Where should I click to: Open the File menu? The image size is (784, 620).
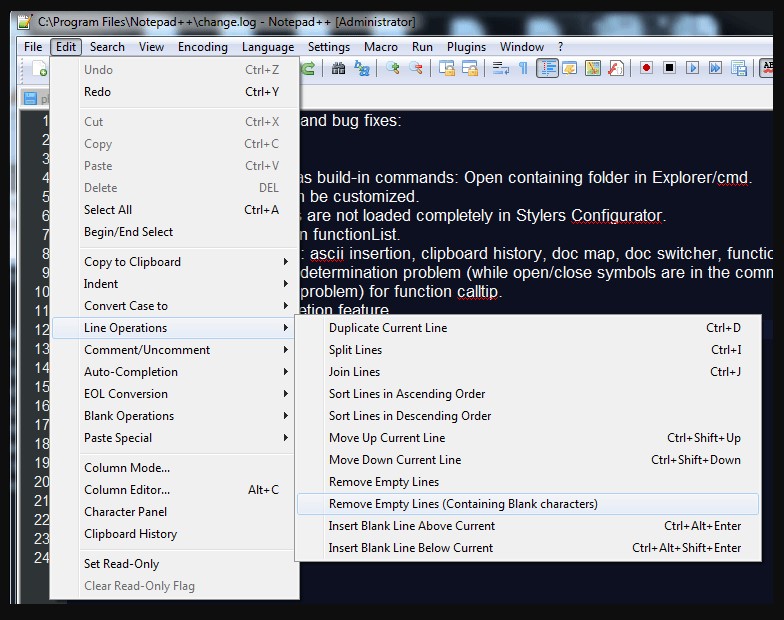click(x=33, y=47)
